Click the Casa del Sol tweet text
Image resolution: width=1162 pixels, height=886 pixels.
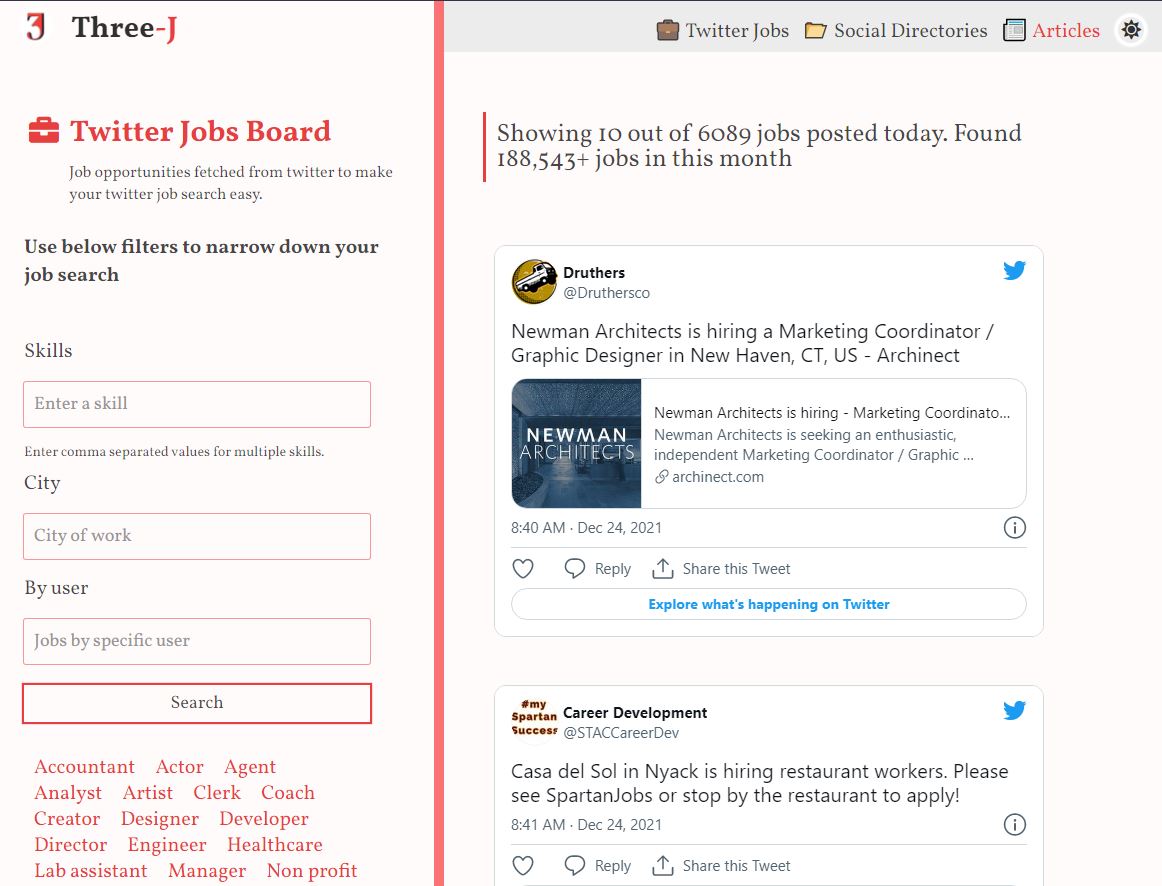click(760, 783)
